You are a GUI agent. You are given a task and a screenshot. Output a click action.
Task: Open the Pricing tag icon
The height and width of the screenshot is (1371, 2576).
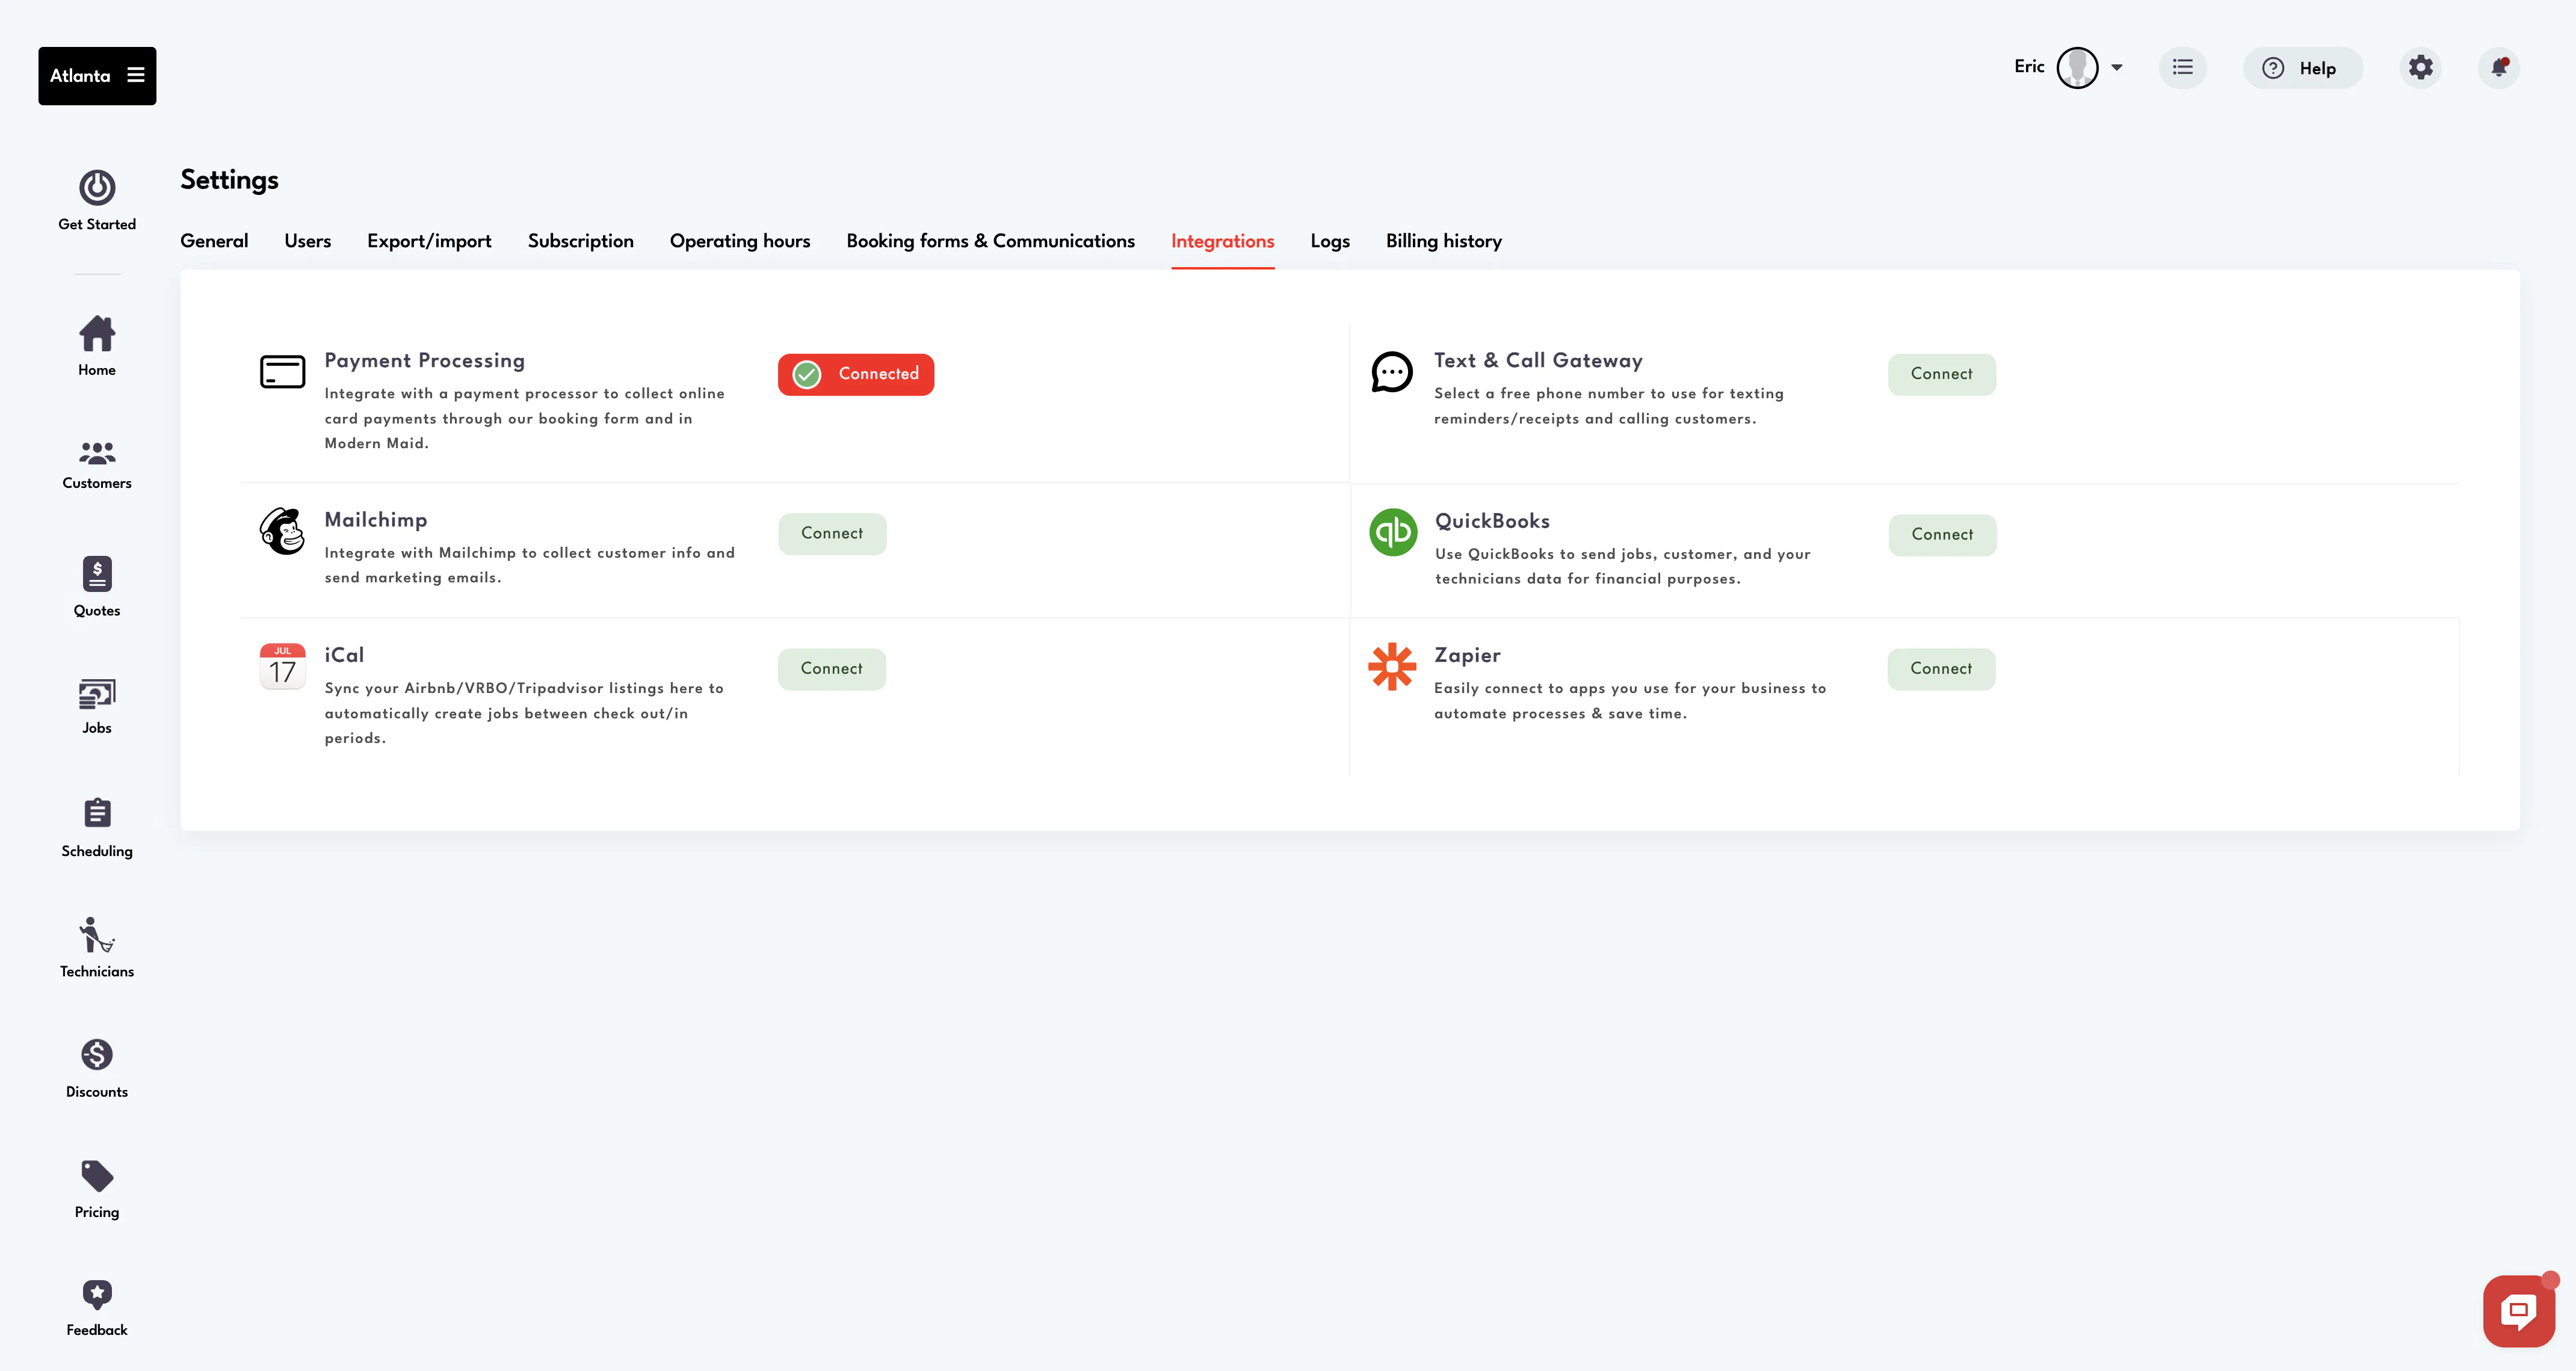[x=97, y=1175]
